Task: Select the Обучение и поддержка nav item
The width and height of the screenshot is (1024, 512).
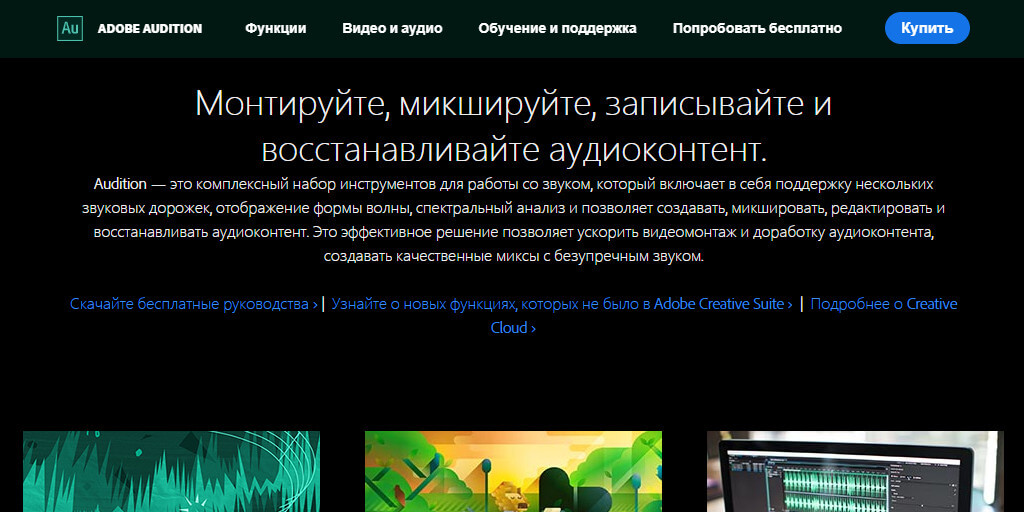Action: [557, 29]
